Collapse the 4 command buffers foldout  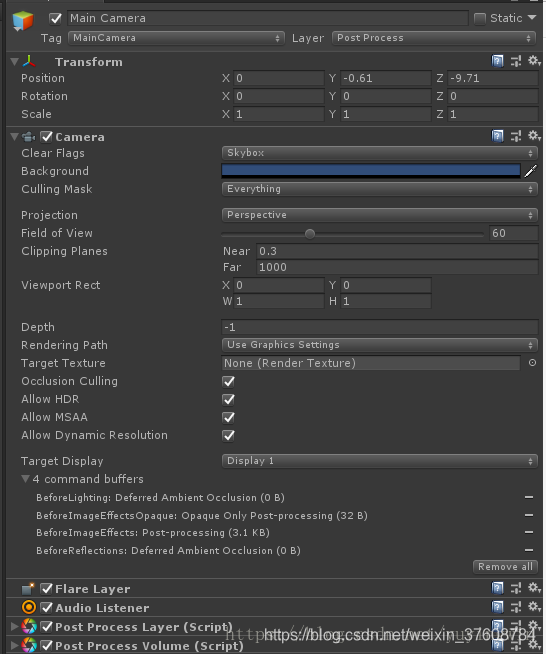point(25,478)
